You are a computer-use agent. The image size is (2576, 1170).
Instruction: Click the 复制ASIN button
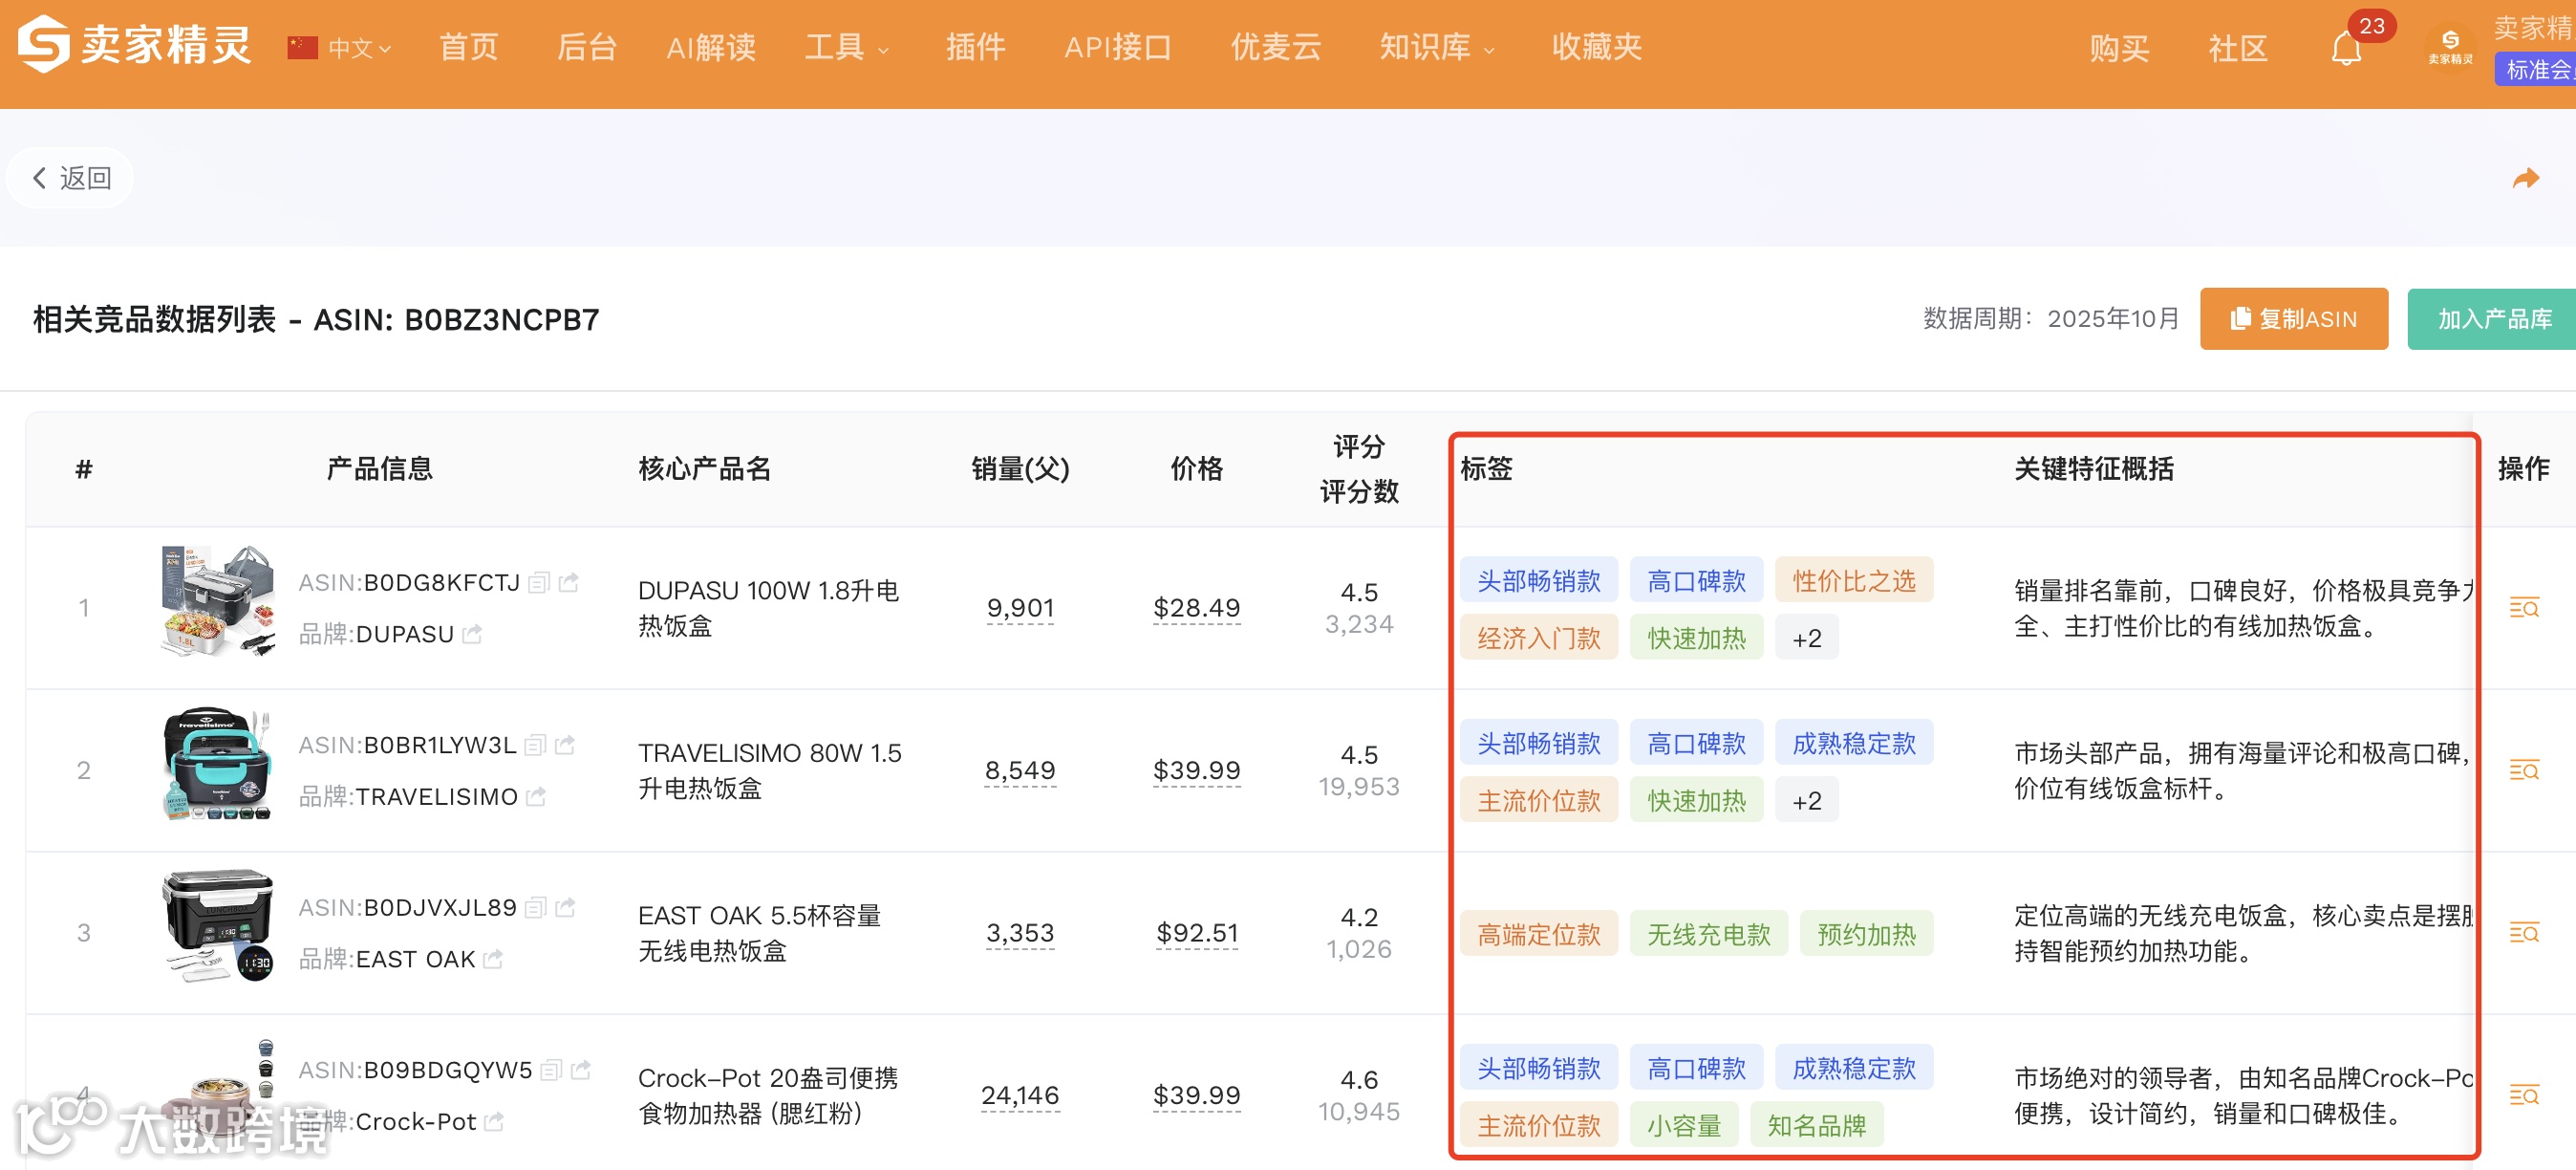click(2293, 319)
